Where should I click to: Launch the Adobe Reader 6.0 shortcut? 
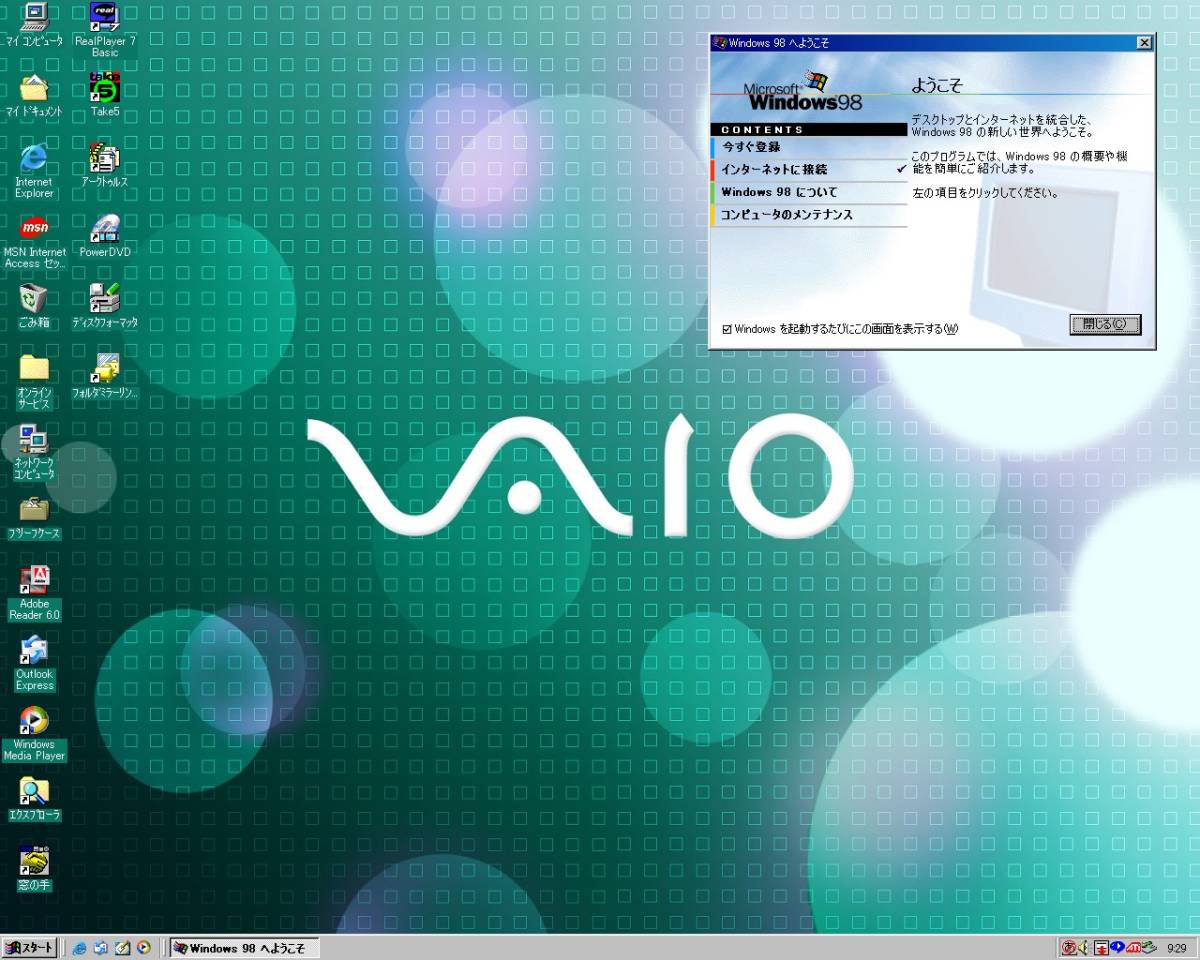click(x=34, y=593)
